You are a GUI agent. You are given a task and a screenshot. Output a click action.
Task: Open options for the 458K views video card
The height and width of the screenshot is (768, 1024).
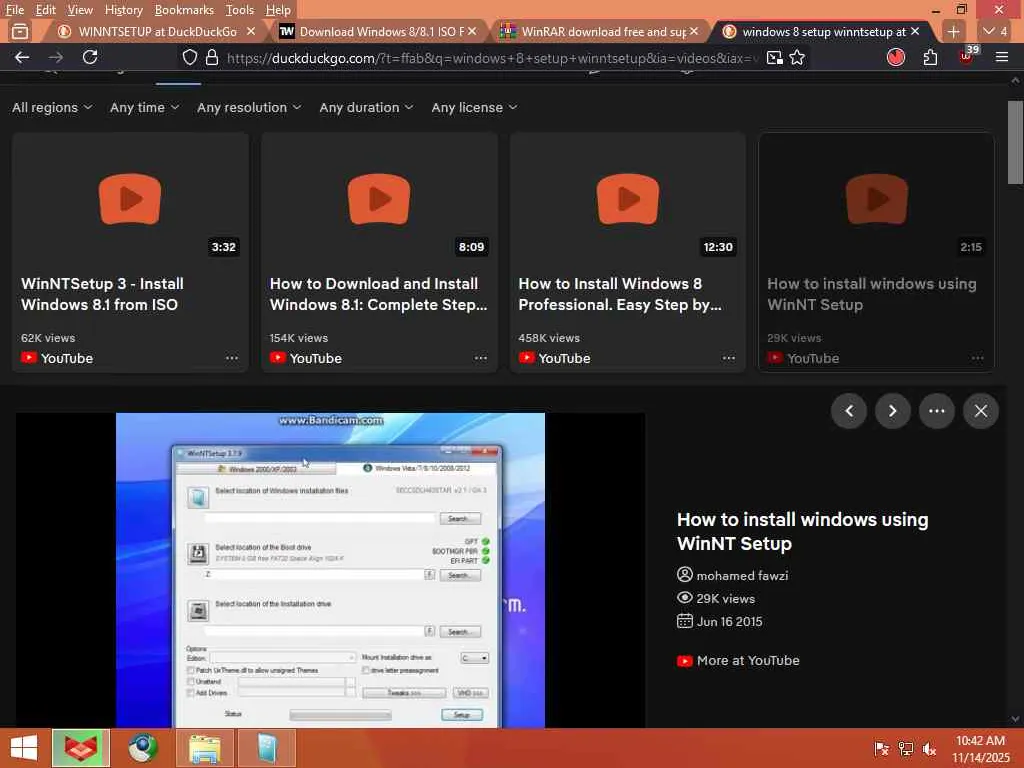pyautogui.click(x=729, y=358)
